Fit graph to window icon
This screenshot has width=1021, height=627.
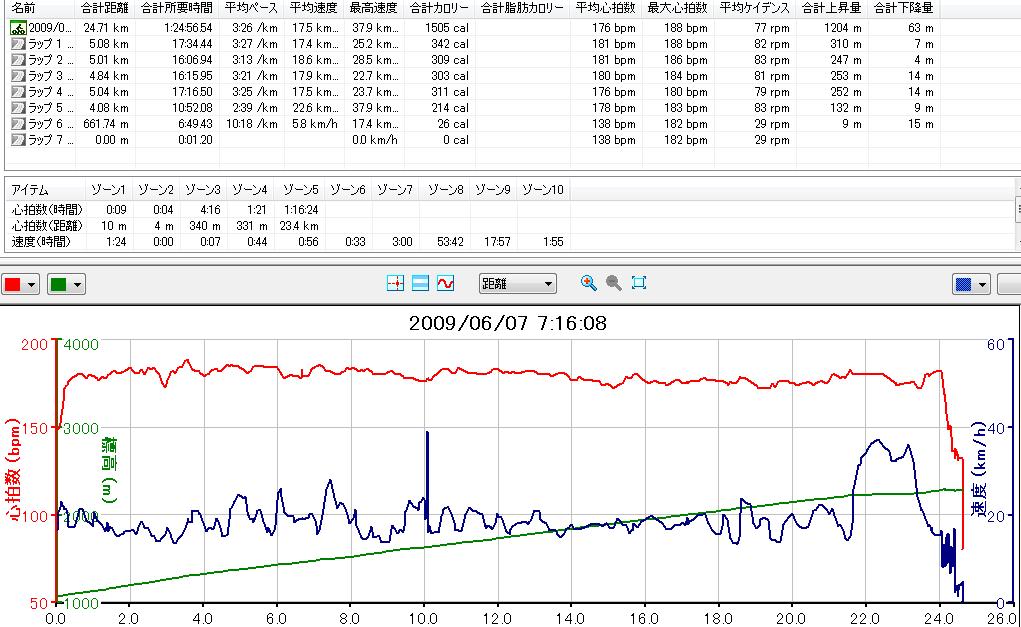click(x=639, y=283)
